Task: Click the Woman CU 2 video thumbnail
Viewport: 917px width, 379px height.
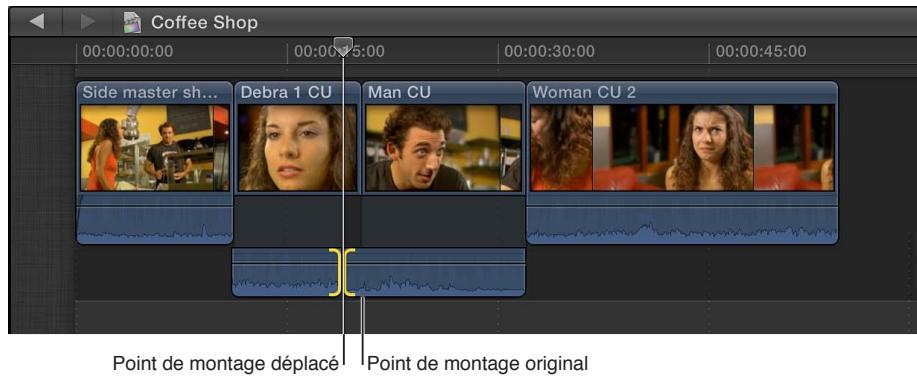Action: (682, 148)
